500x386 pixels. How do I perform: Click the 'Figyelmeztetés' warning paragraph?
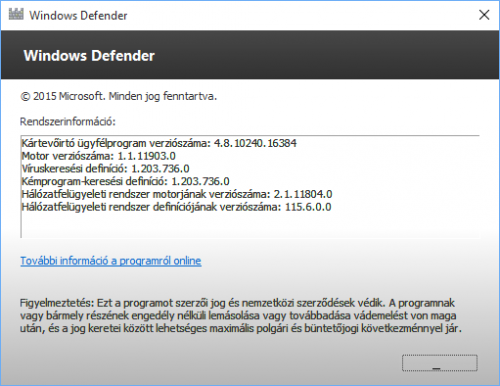point(241,316)
